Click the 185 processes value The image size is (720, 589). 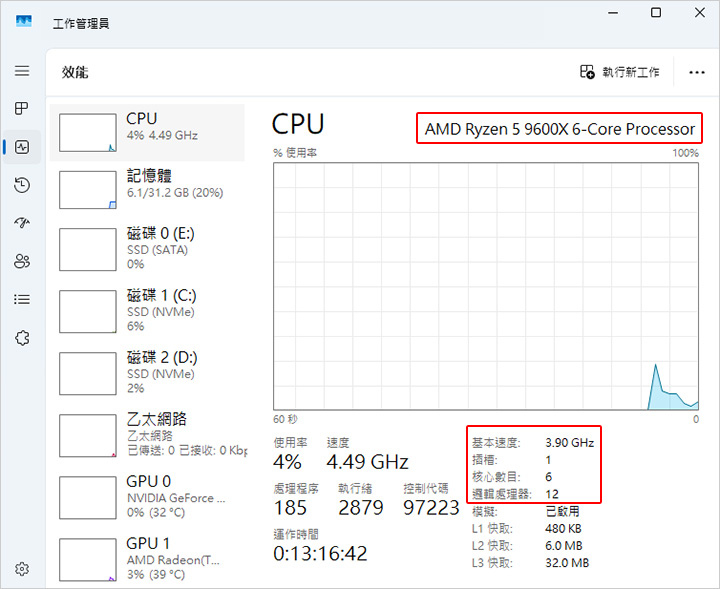[x=290, y=508]
